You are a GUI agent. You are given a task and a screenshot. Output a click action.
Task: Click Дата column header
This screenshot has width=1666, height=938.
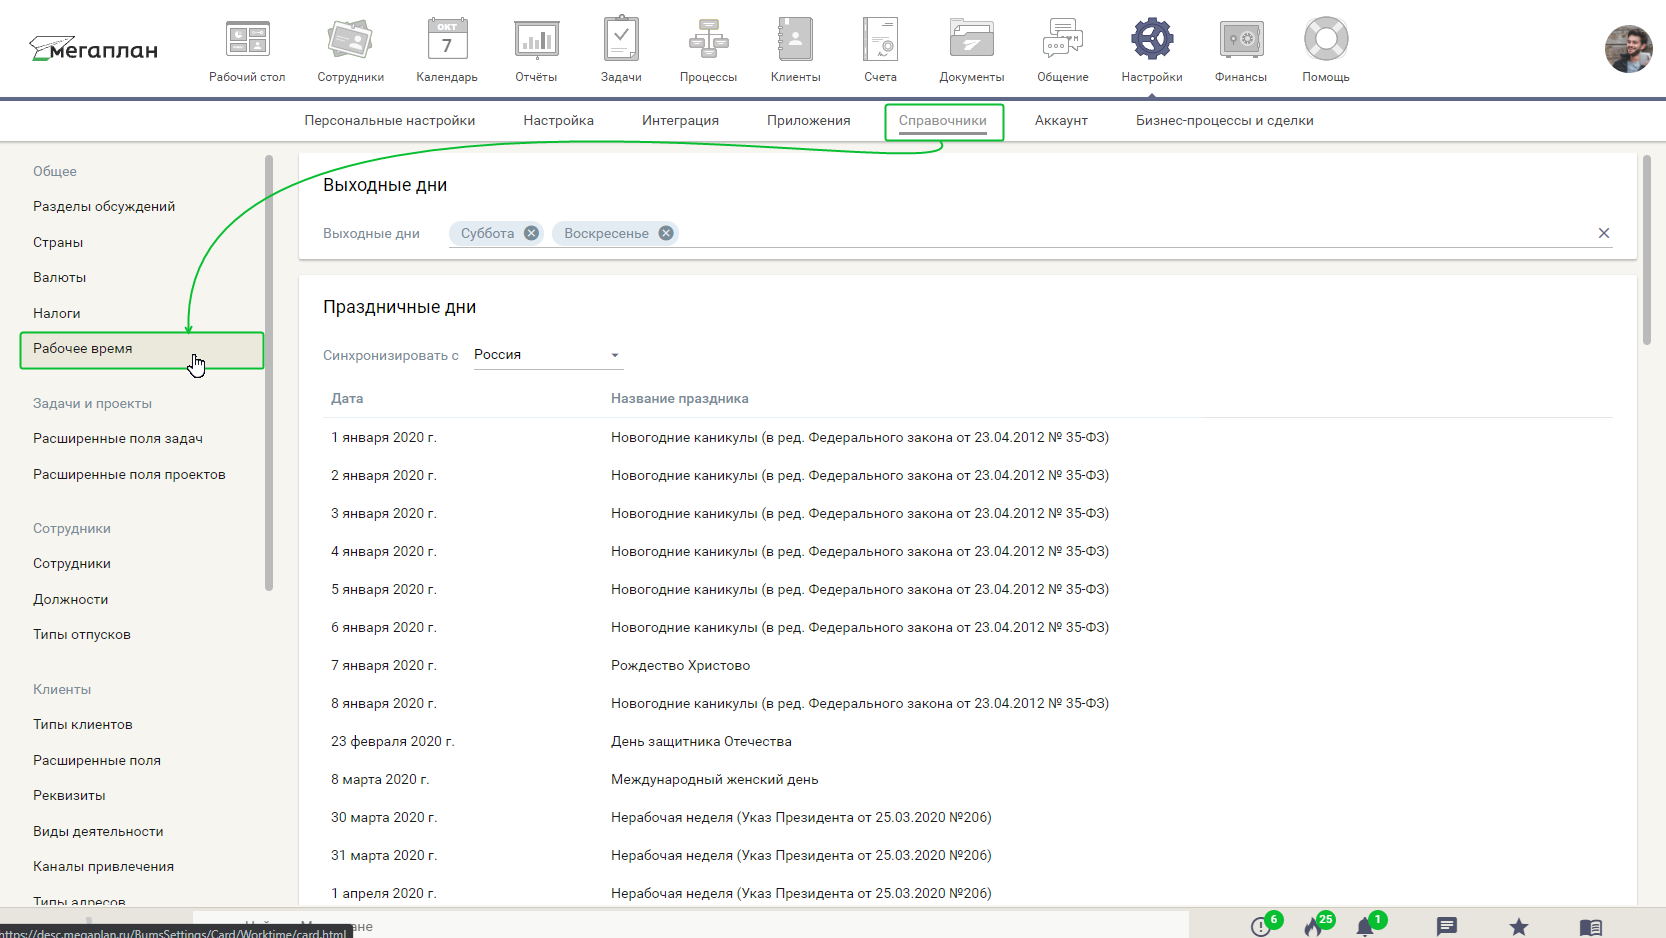[347, 399]
